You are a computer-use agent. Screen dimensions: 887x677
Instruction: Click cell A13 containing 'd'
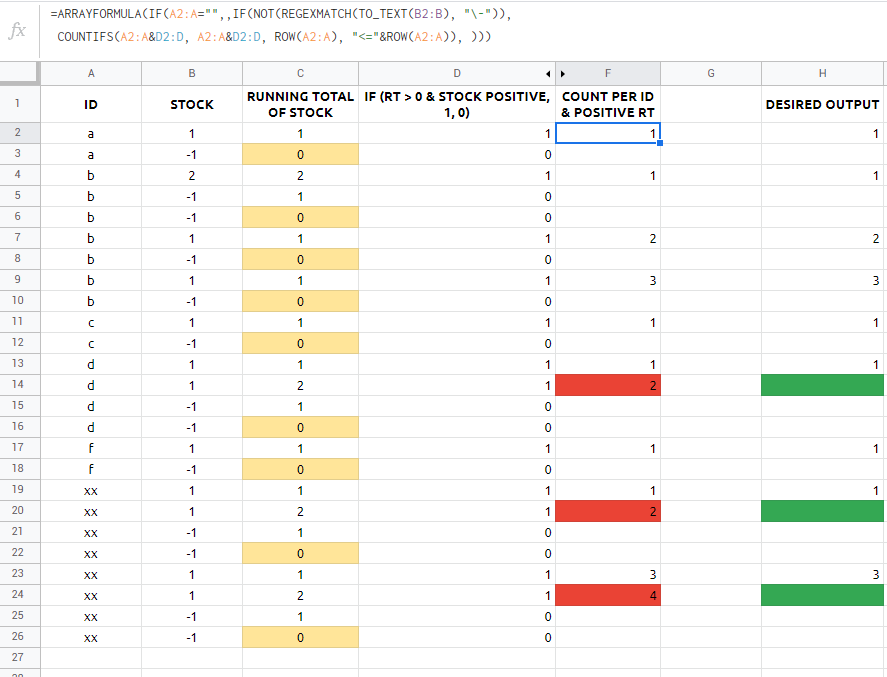(91, 364)
